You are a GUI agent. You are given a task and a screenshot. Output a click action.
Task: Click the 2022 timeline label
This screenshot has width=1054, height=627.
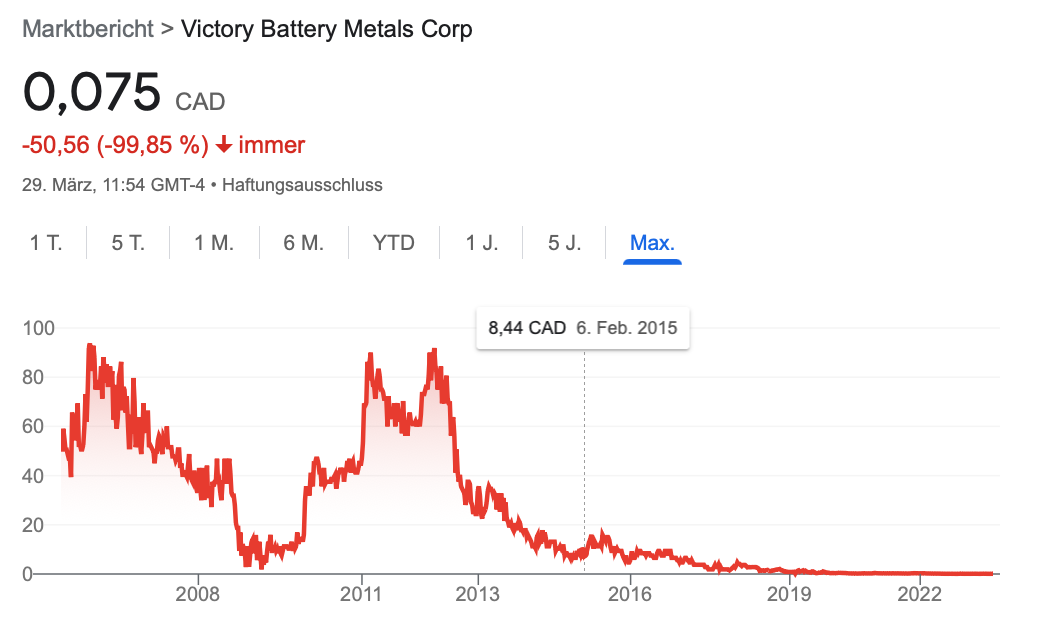pyautogui.click(x=919, y=594)
